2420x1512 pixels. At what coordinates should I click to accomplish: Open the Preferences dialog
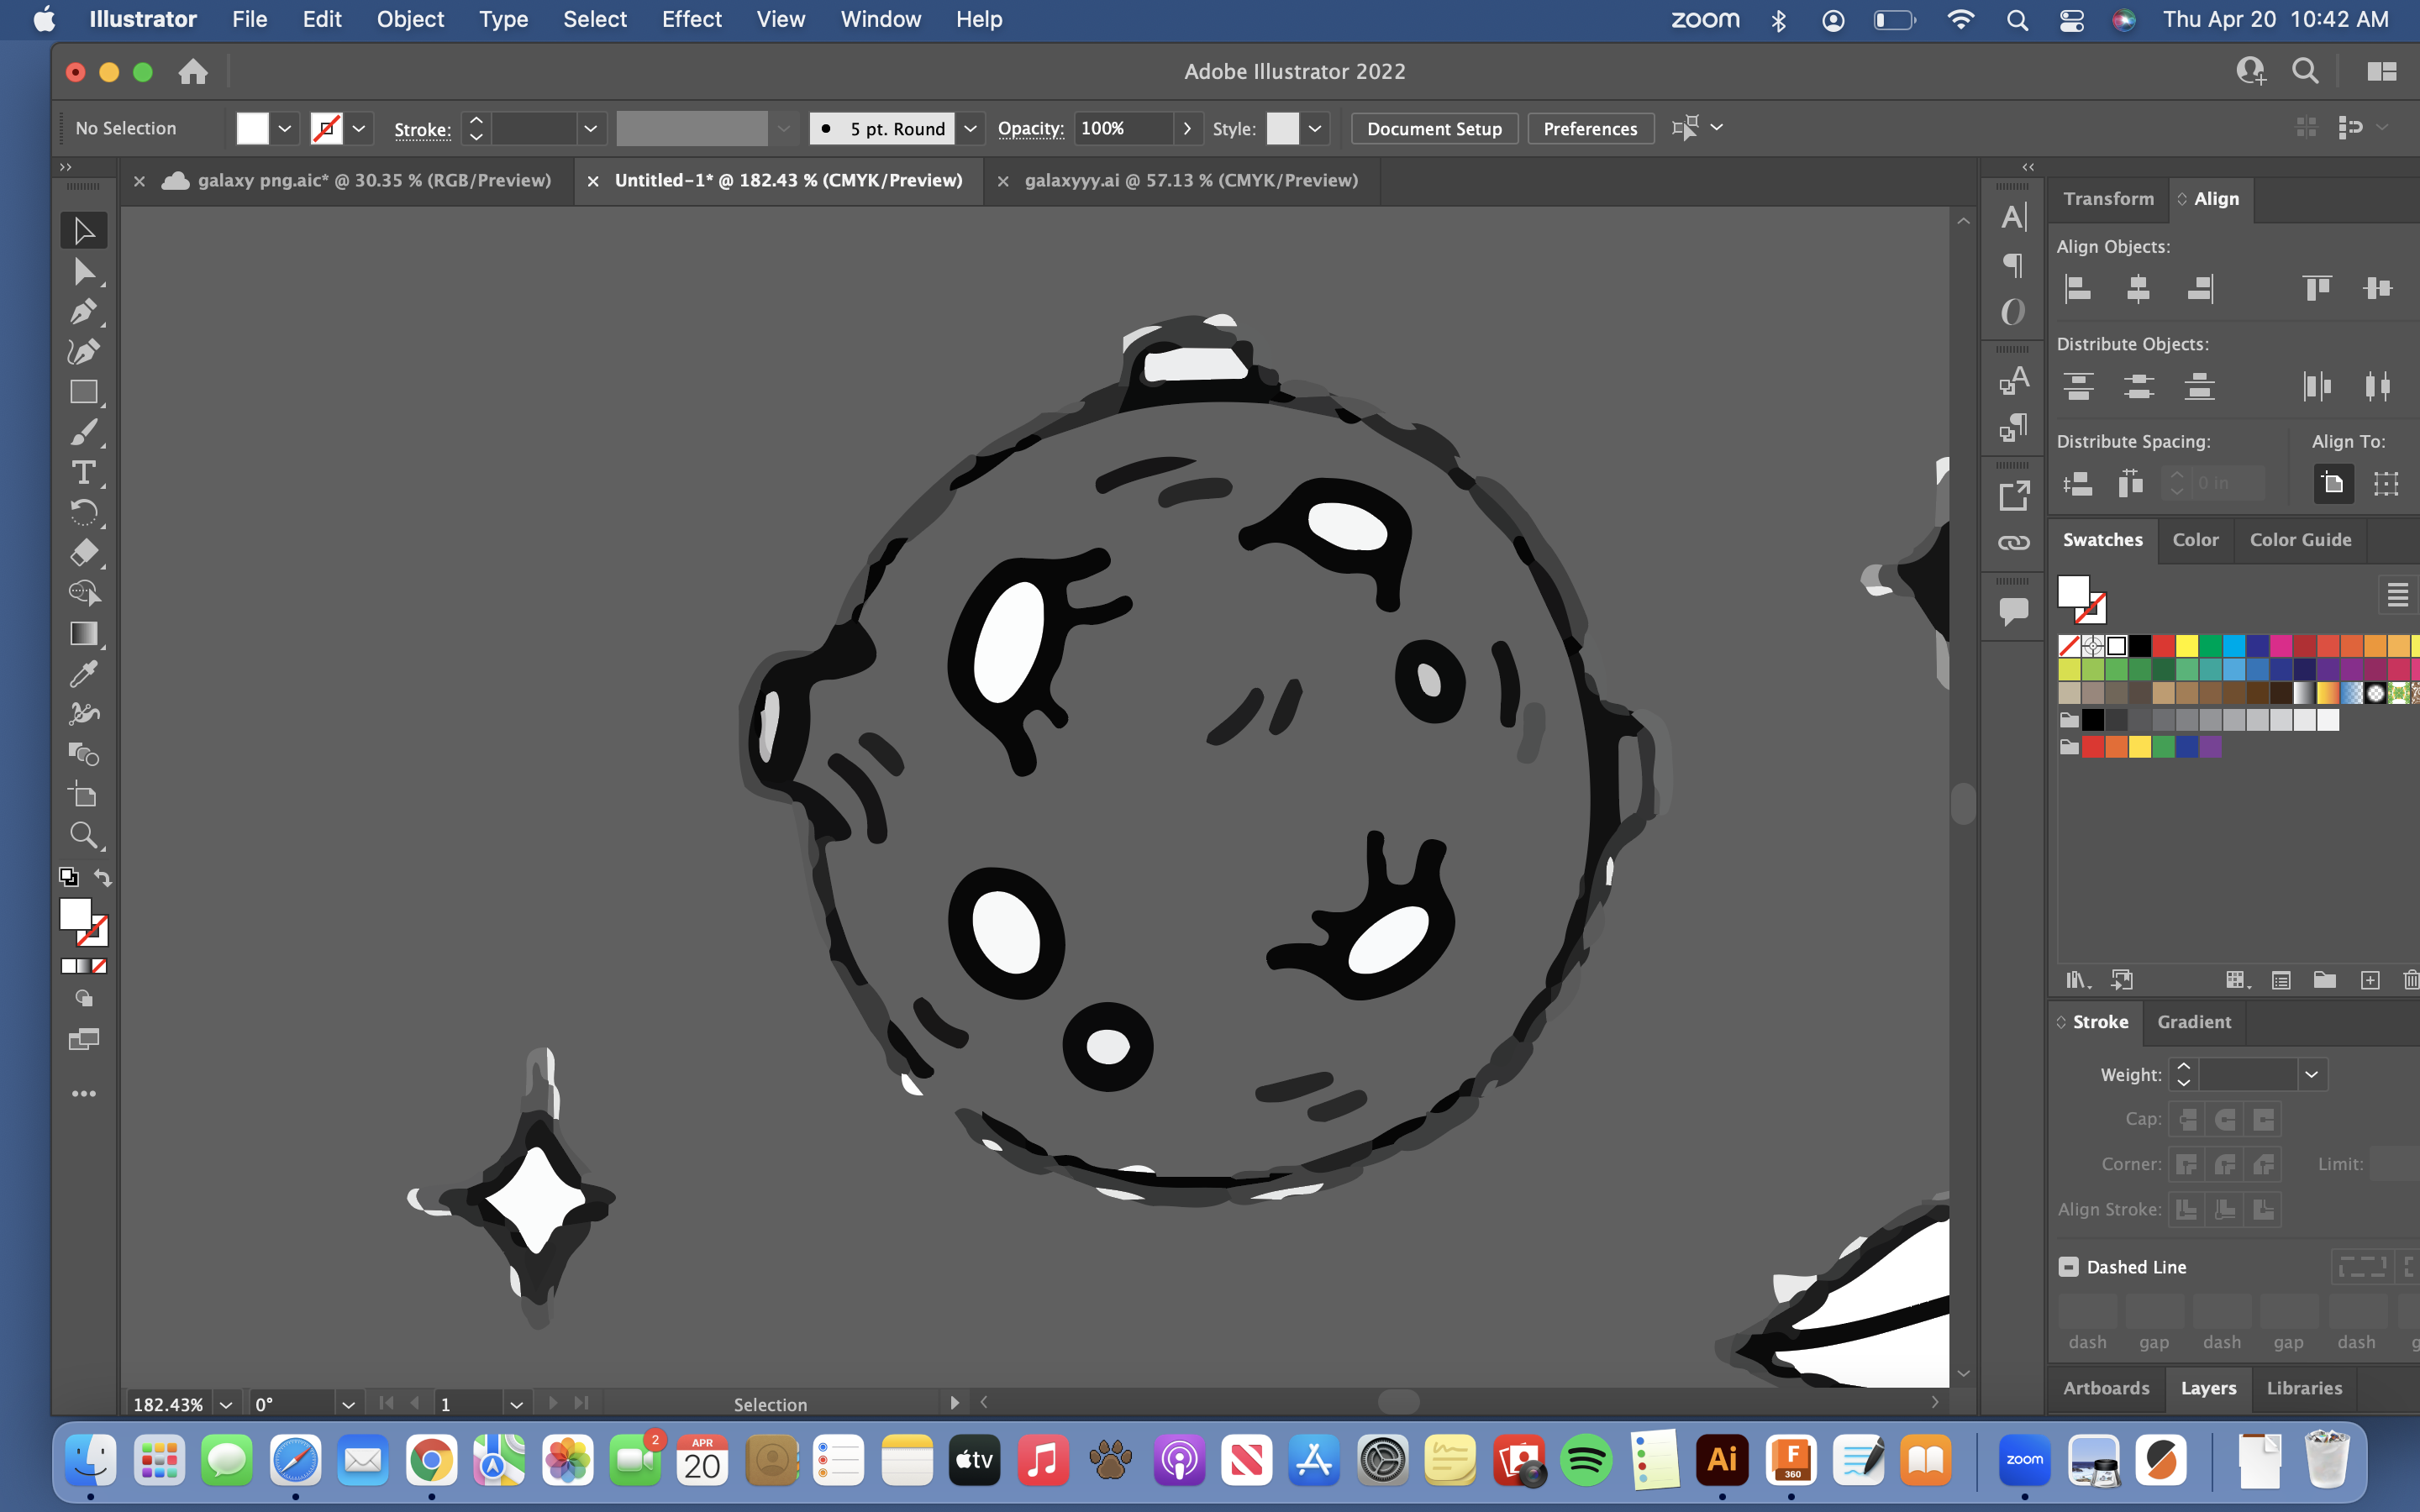(1589, 128)
